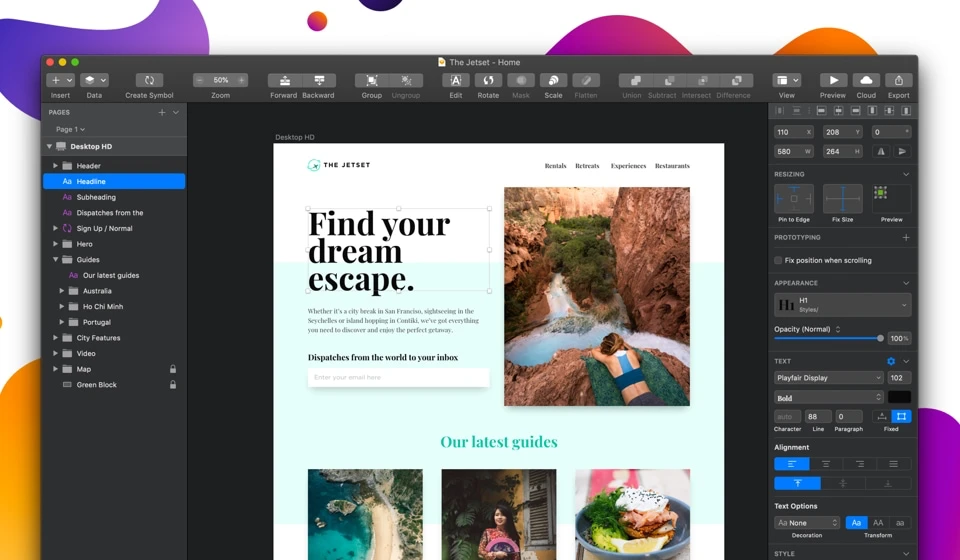Collapse the Guides layer group
The width and height of the screenshot is (960, 560).
pyautogui.click(x=55, y=259)
